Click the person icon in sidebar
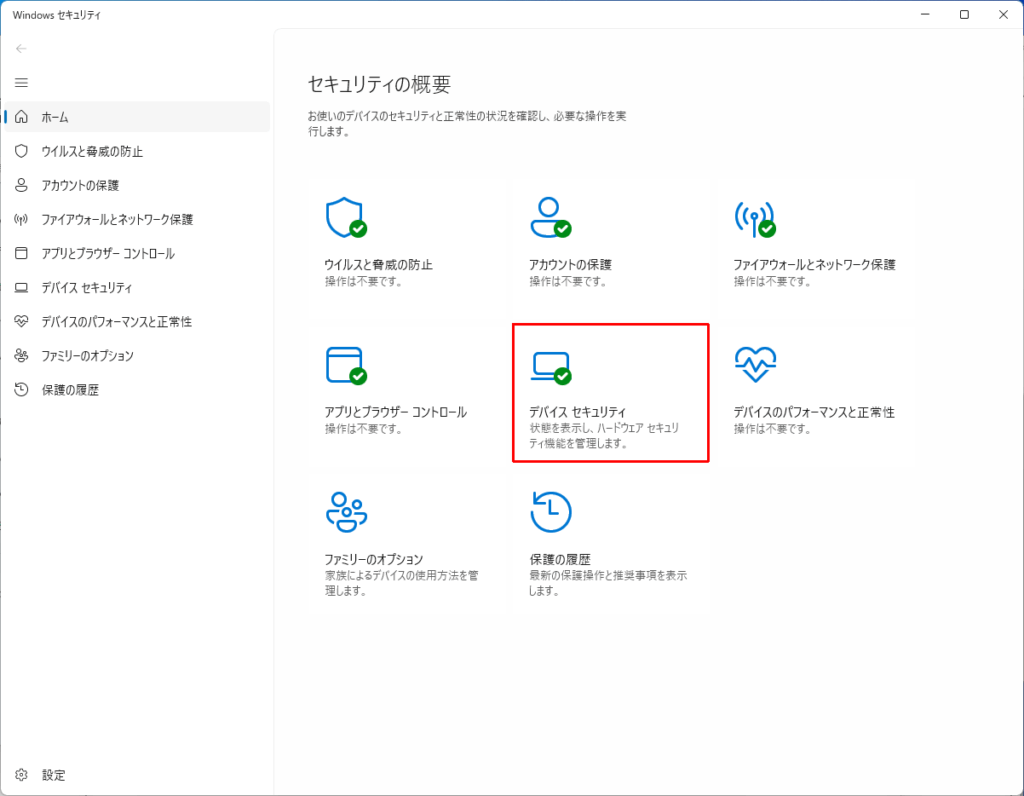 [x=22, y=185]
